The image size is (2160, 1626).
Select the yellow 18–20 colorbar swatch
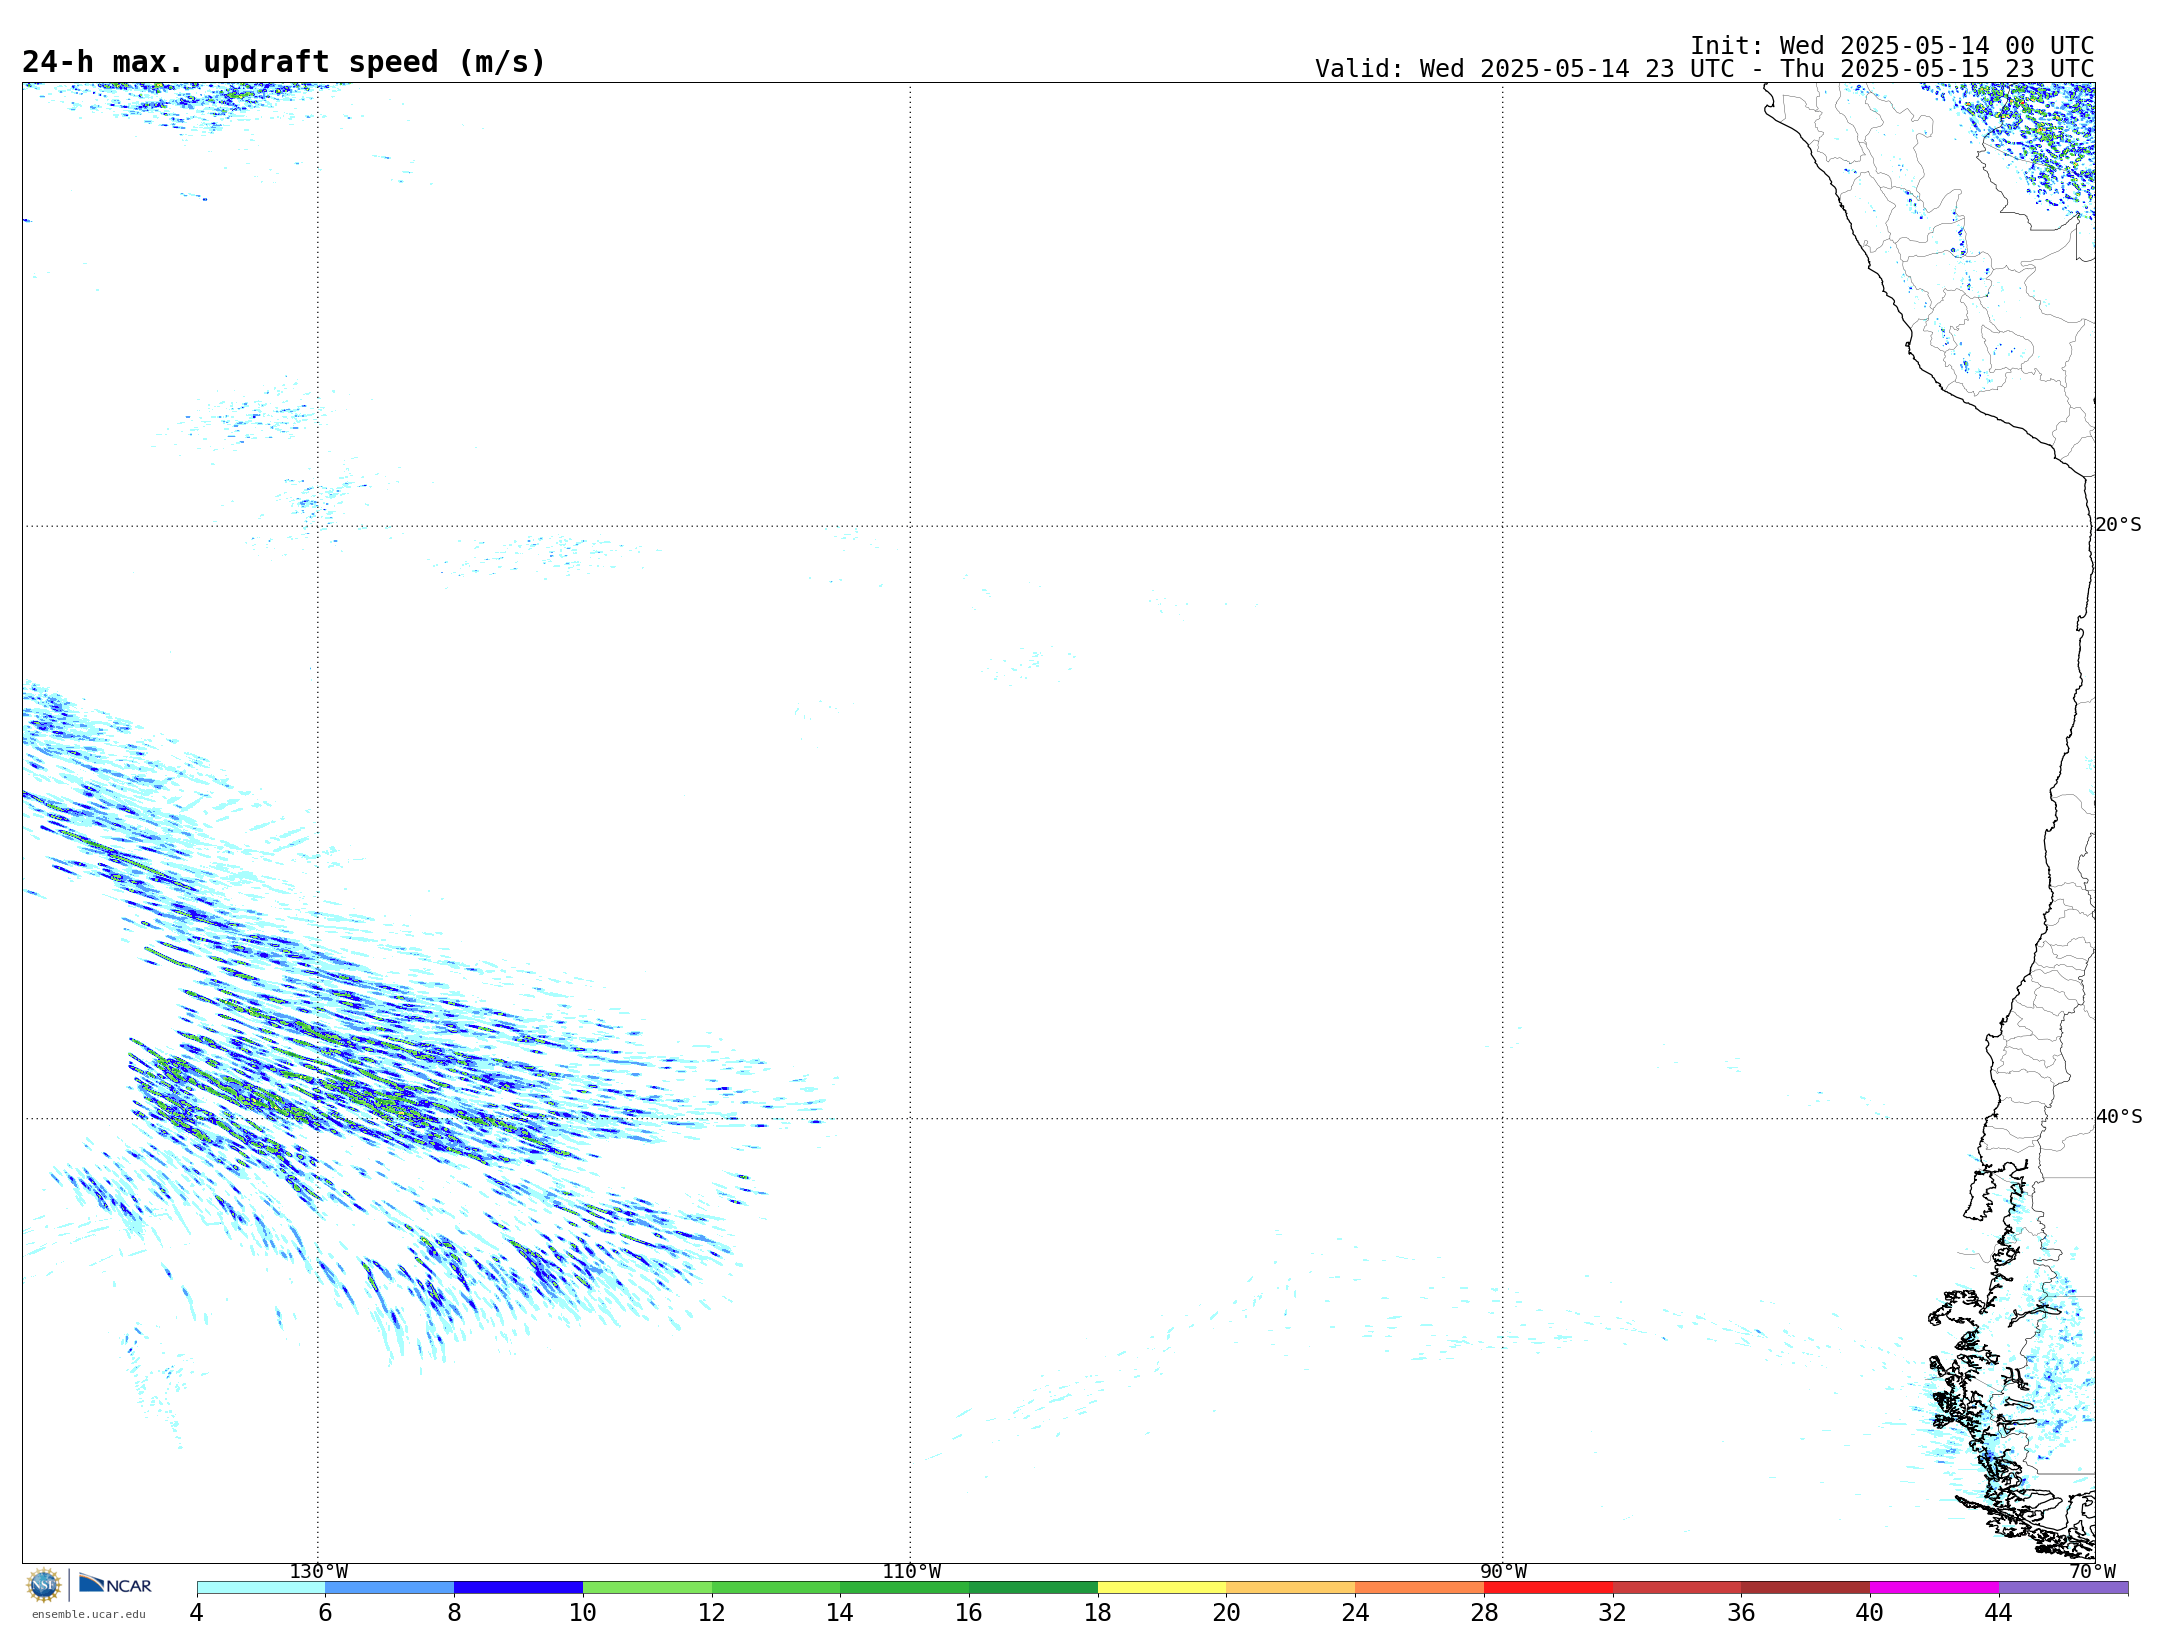[x=1162, y=1587]
